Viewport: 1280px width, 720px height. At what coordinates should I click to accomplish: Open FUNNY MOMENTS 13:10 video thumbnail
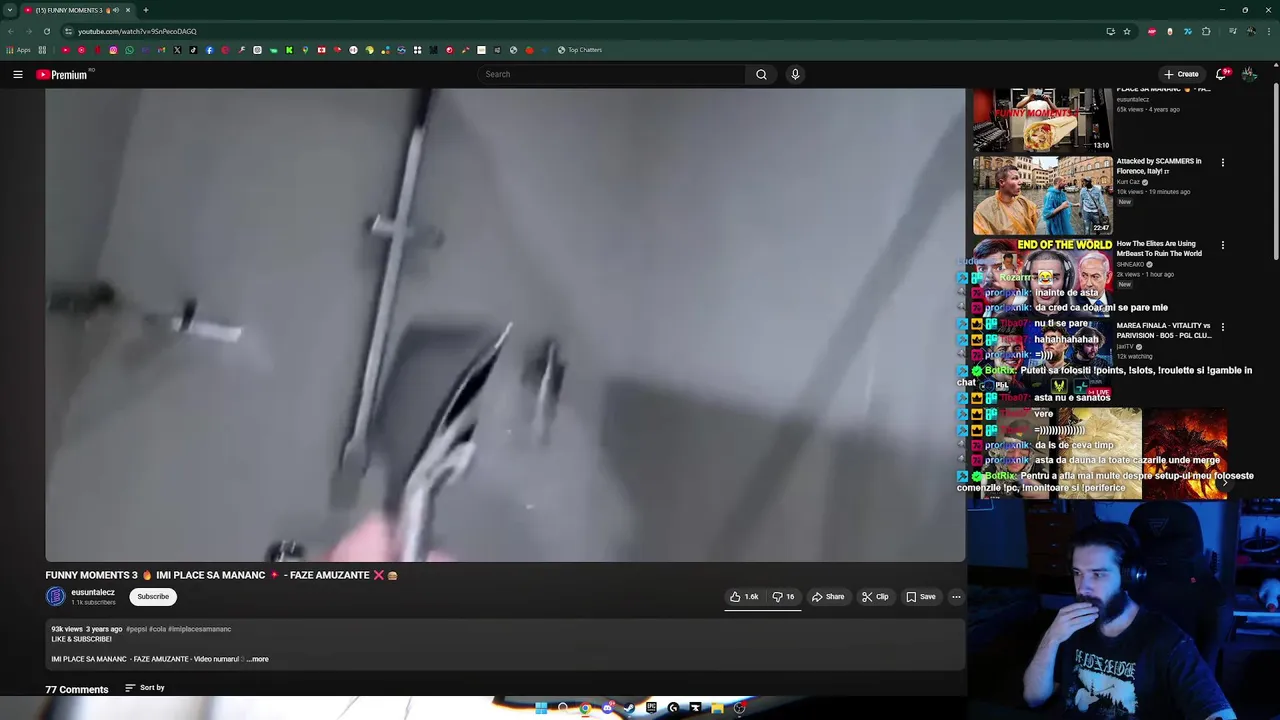[1042, 119]
